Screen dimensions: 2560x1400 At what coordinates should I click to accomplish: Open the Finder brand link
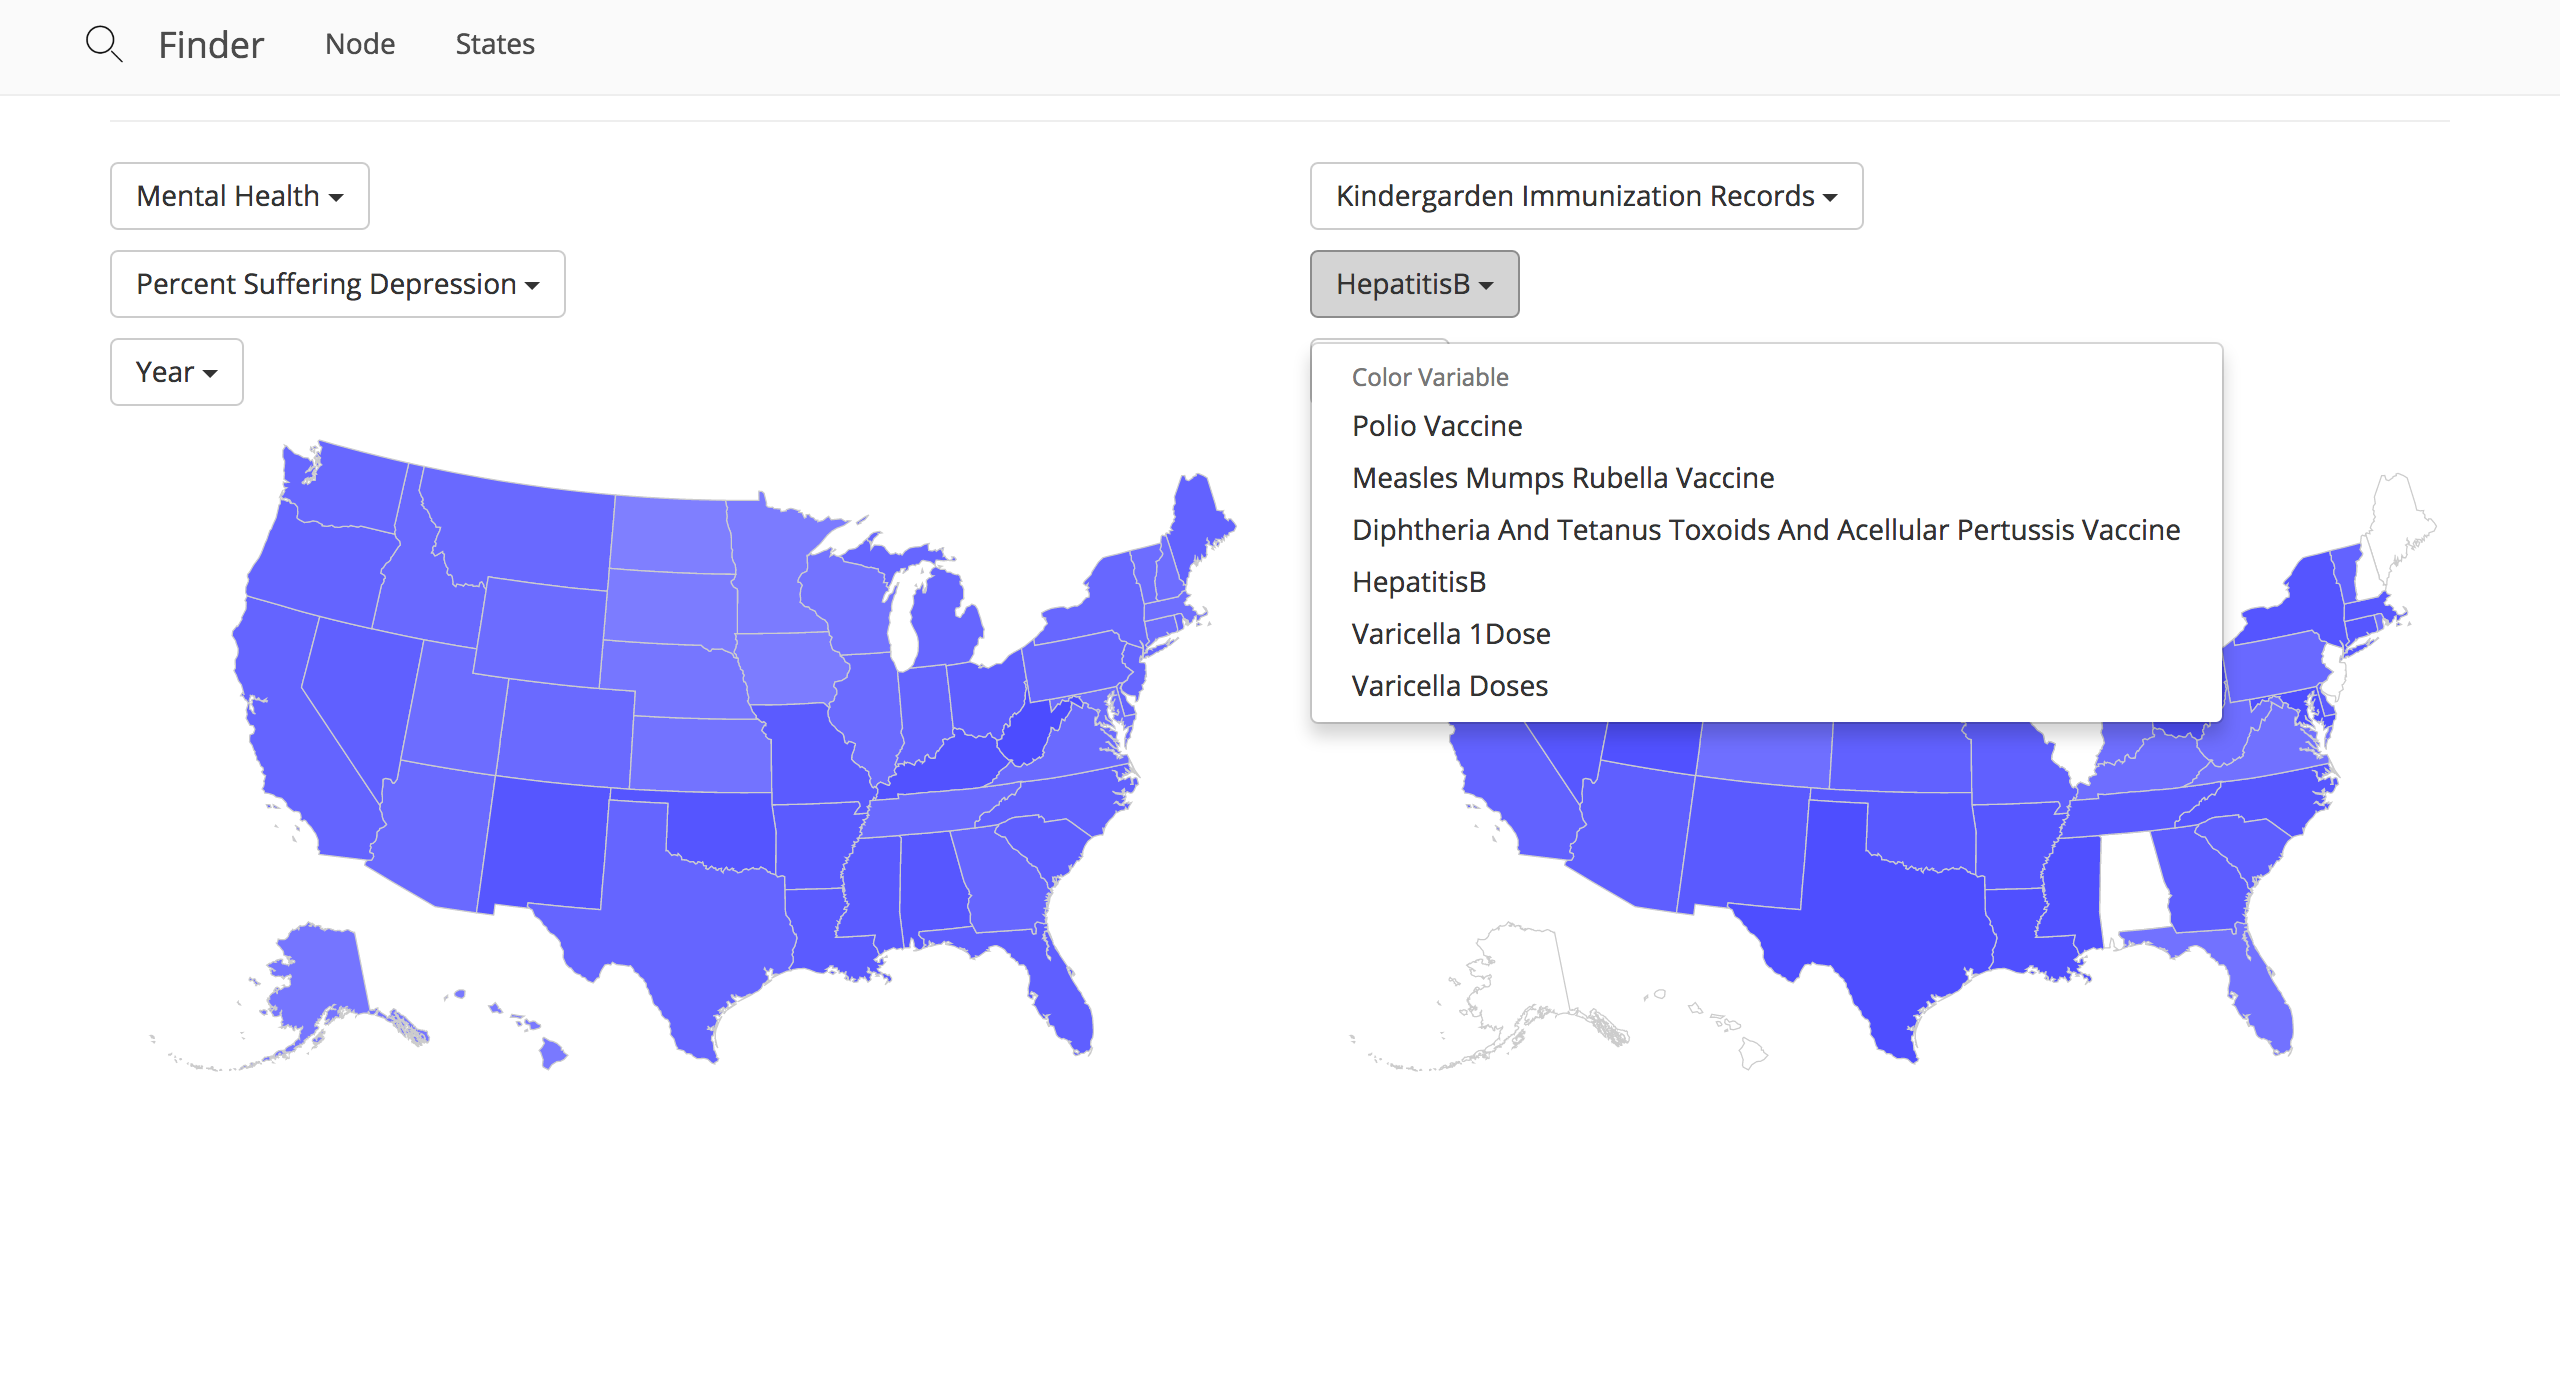click(x=211, y=45)
